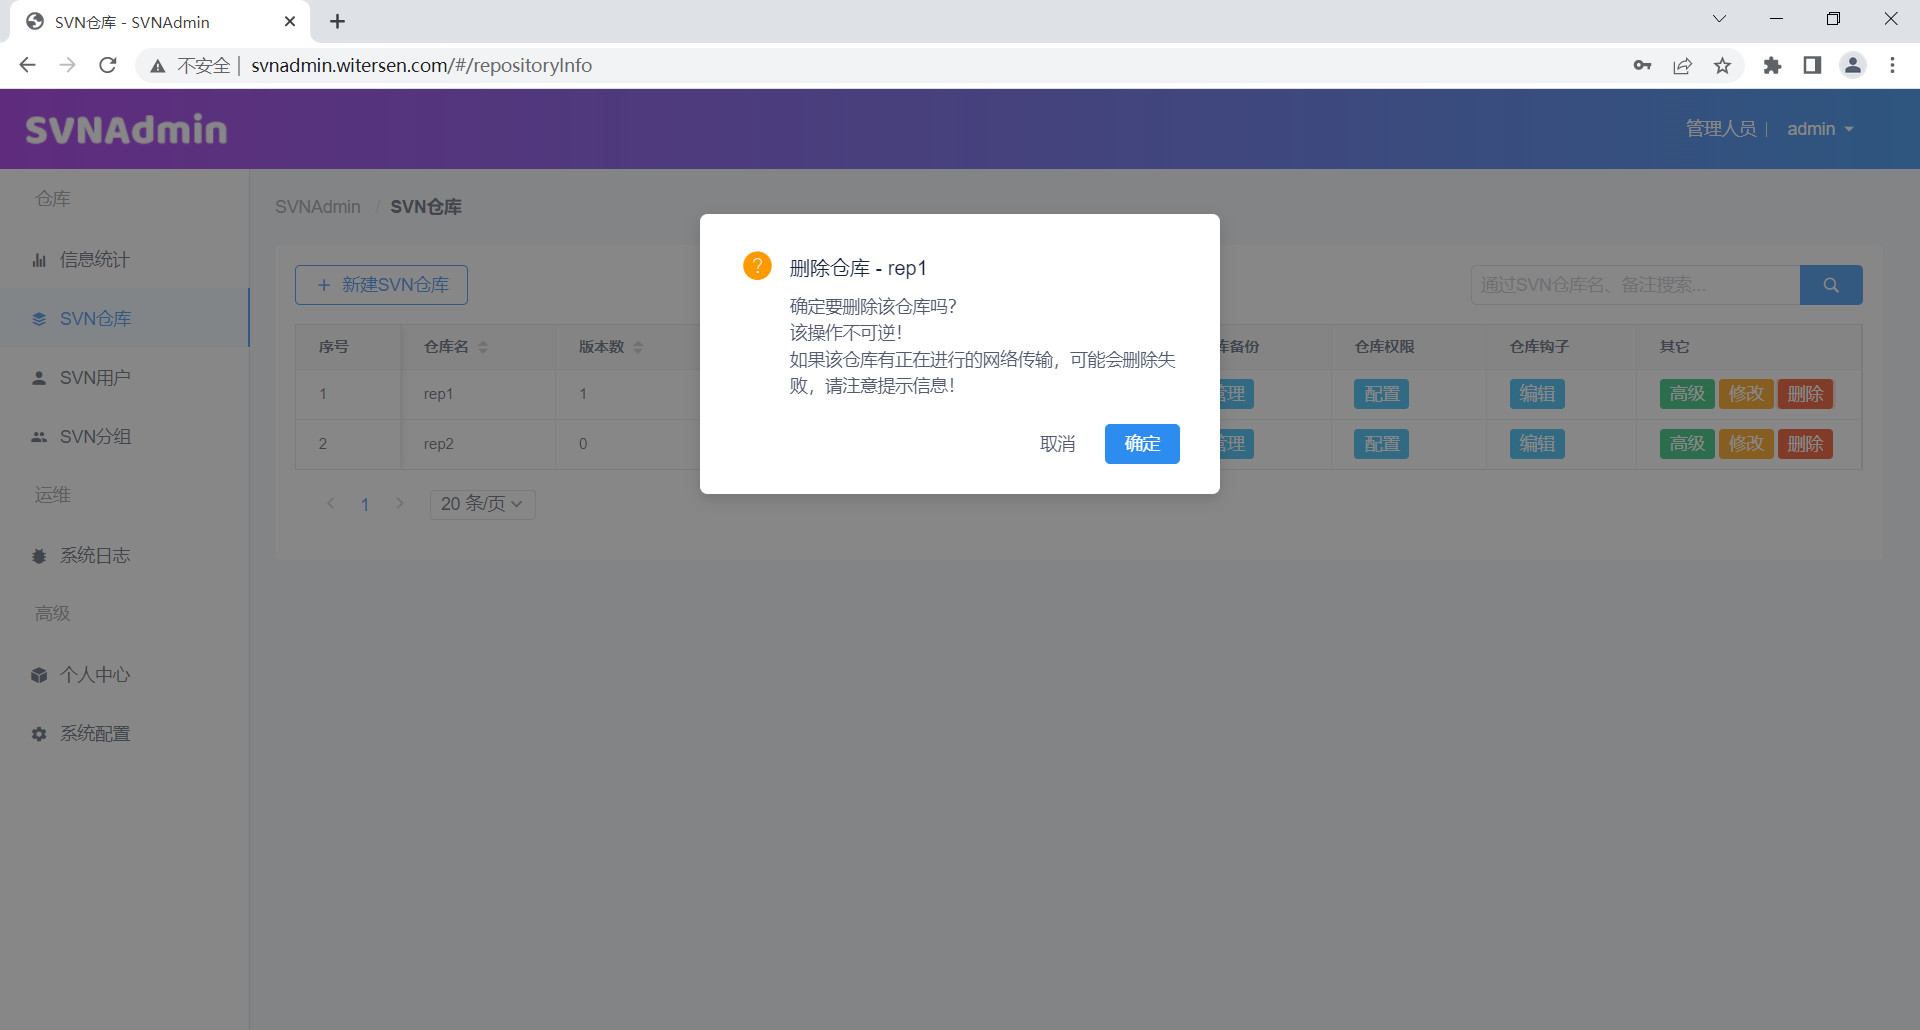Click the person icon beside SVN用户
The width and height of the screenshot is (1920, 1030).
click(x=39, y=378)
